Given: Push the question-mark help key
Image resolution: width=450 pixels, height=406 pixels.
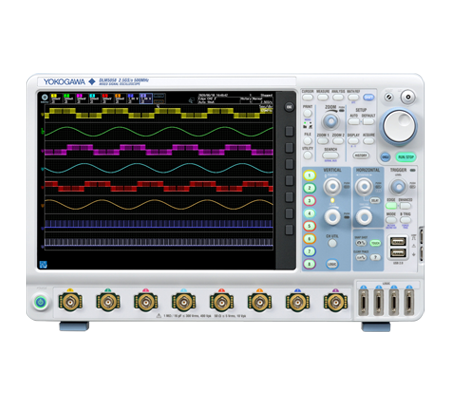Looking at the screenshot, I should (375, 257).
